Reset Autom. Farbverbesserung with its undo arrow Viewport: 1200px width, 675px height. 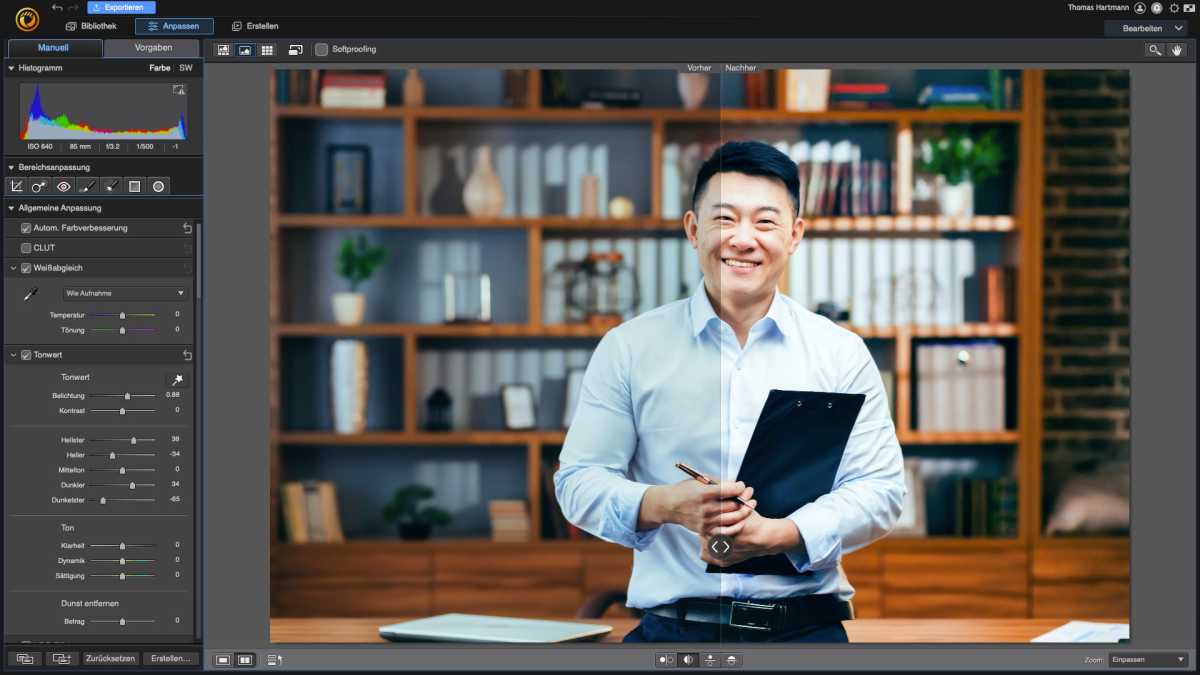click(187, 228)
